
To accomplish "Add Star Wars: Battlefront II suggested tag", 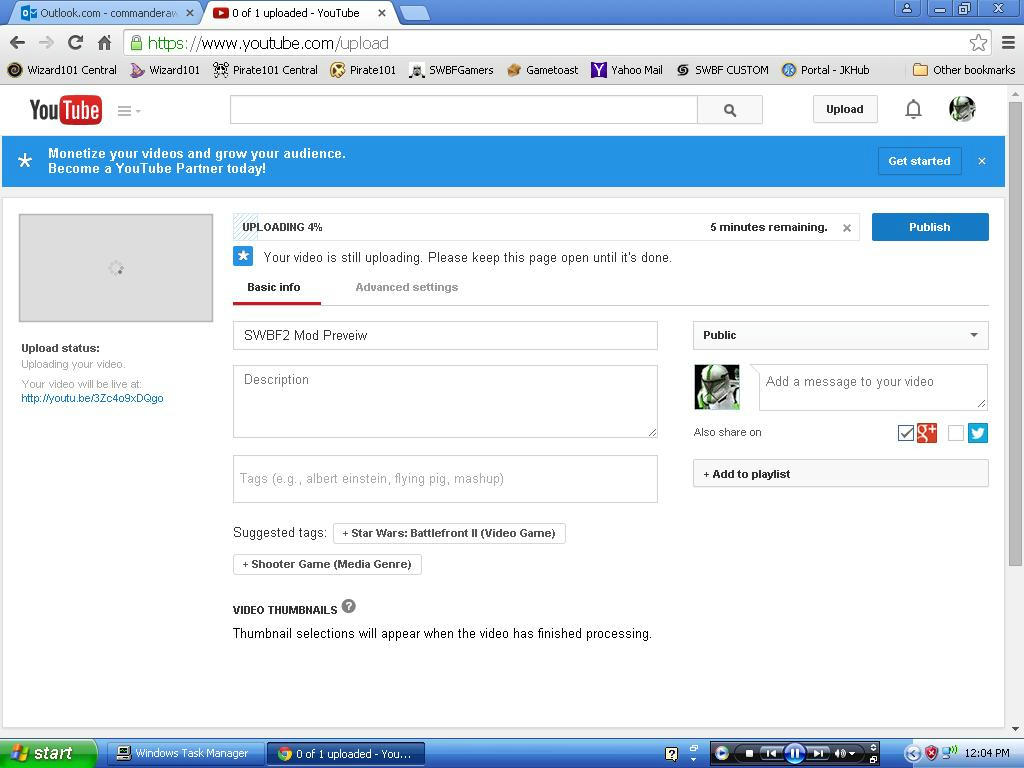I will click(x=449, y=533).
